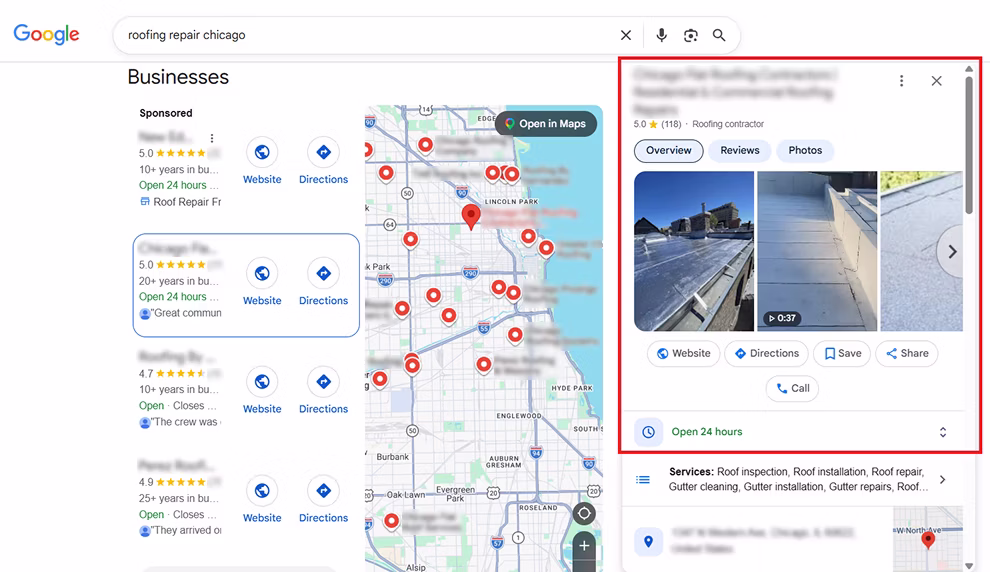This screenshot has height=572, width=990.
Task: Show next photos with right arrow
Action: coord(952,251)
